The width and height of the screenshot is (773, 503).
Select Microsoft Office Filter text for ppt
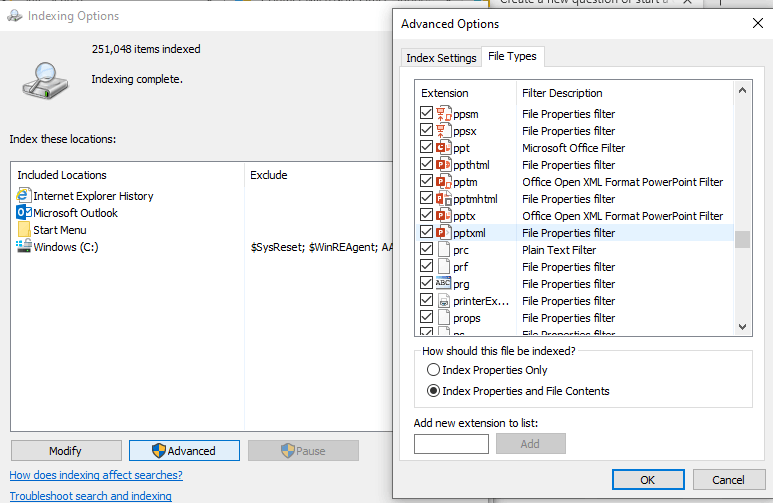coord(573,148)
